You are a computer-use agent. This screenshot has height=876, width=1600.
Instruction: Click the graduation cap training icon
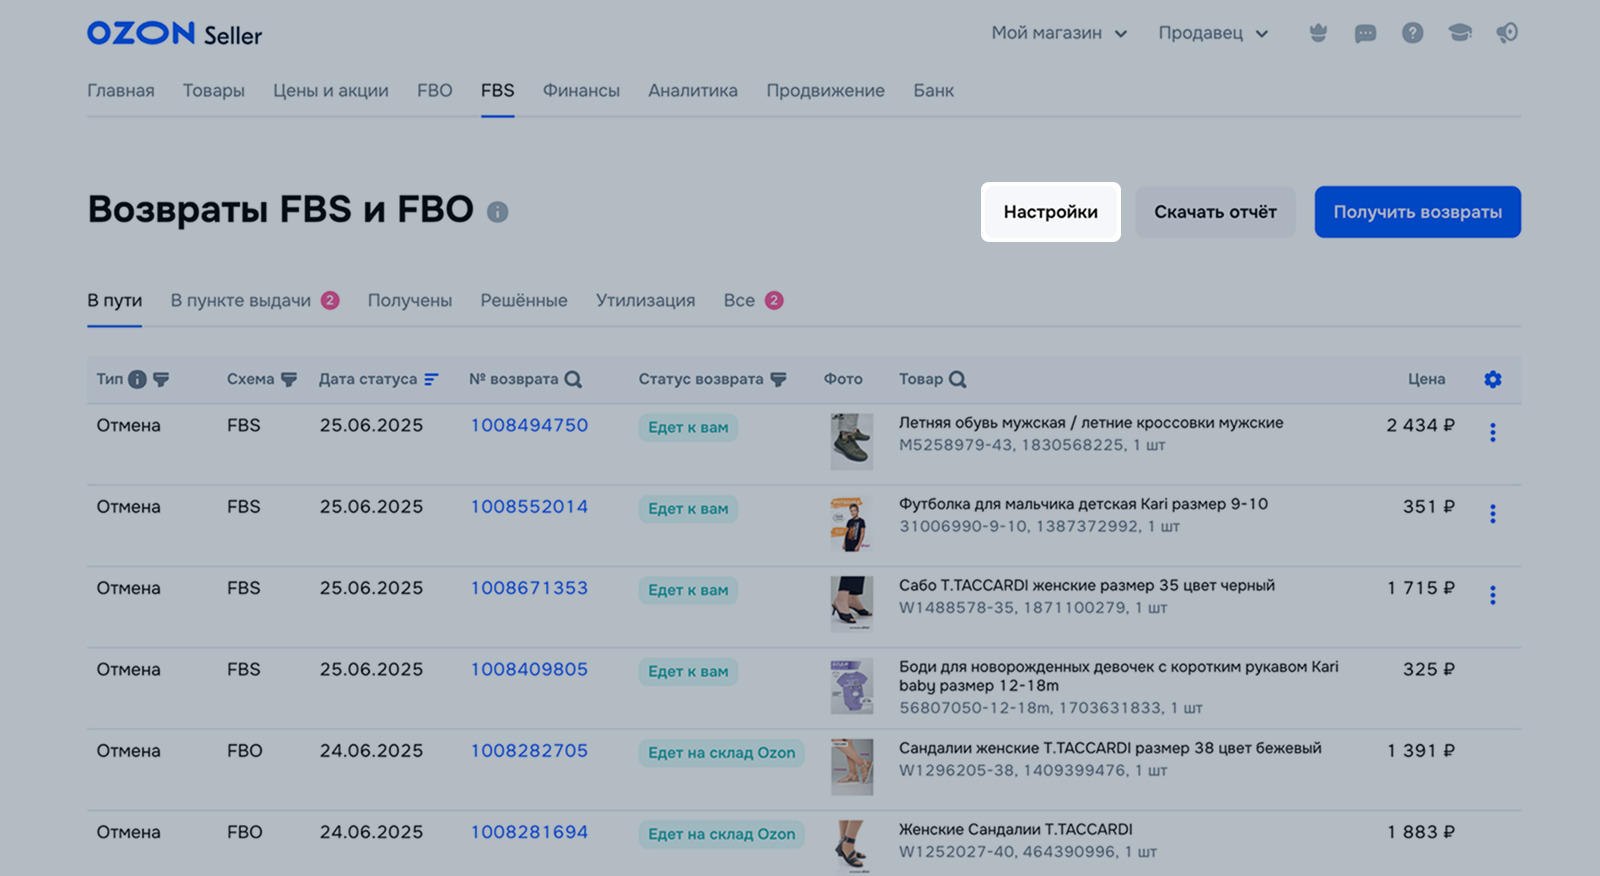coord(1460,33)
